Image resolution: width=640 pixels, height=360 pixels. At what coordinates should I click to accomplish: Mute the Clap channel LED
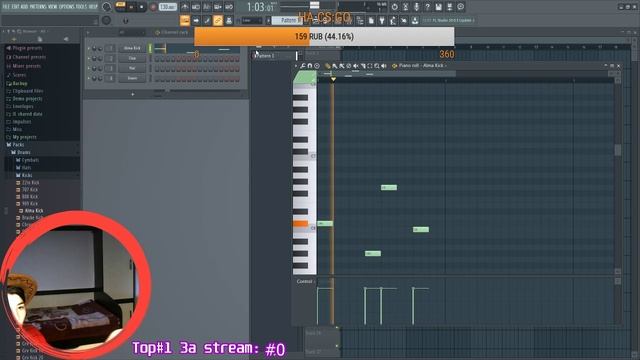pyautogui.click(x=89, y=58)
